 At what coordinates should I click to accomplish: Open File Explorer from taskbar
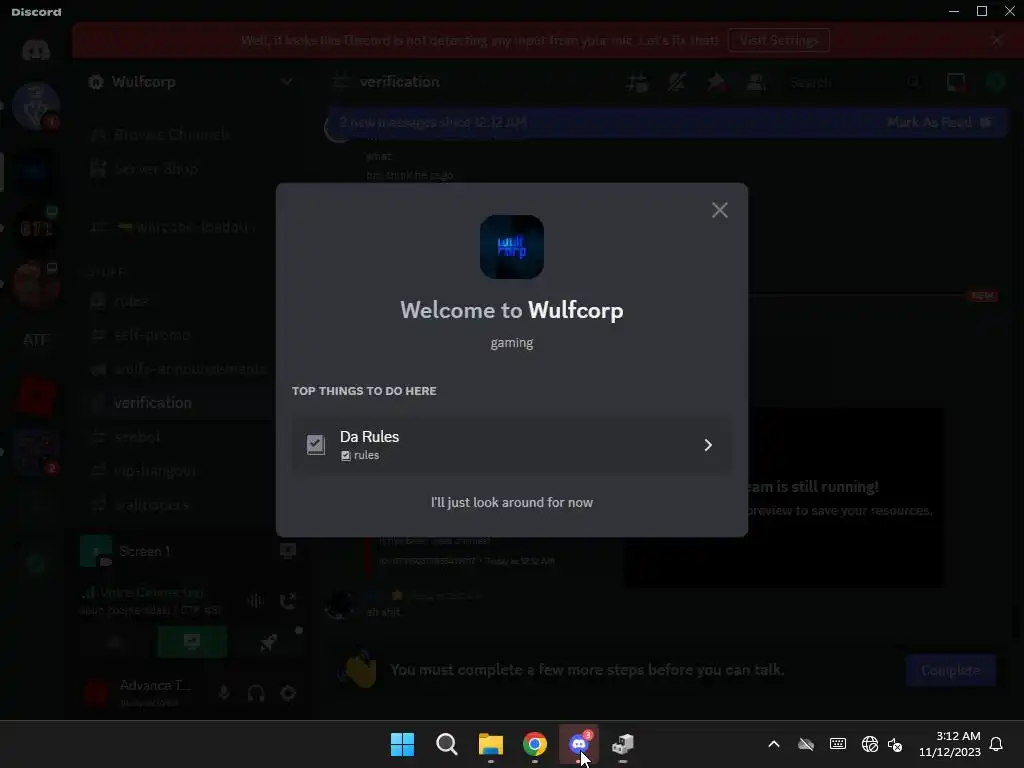[490, 744]
